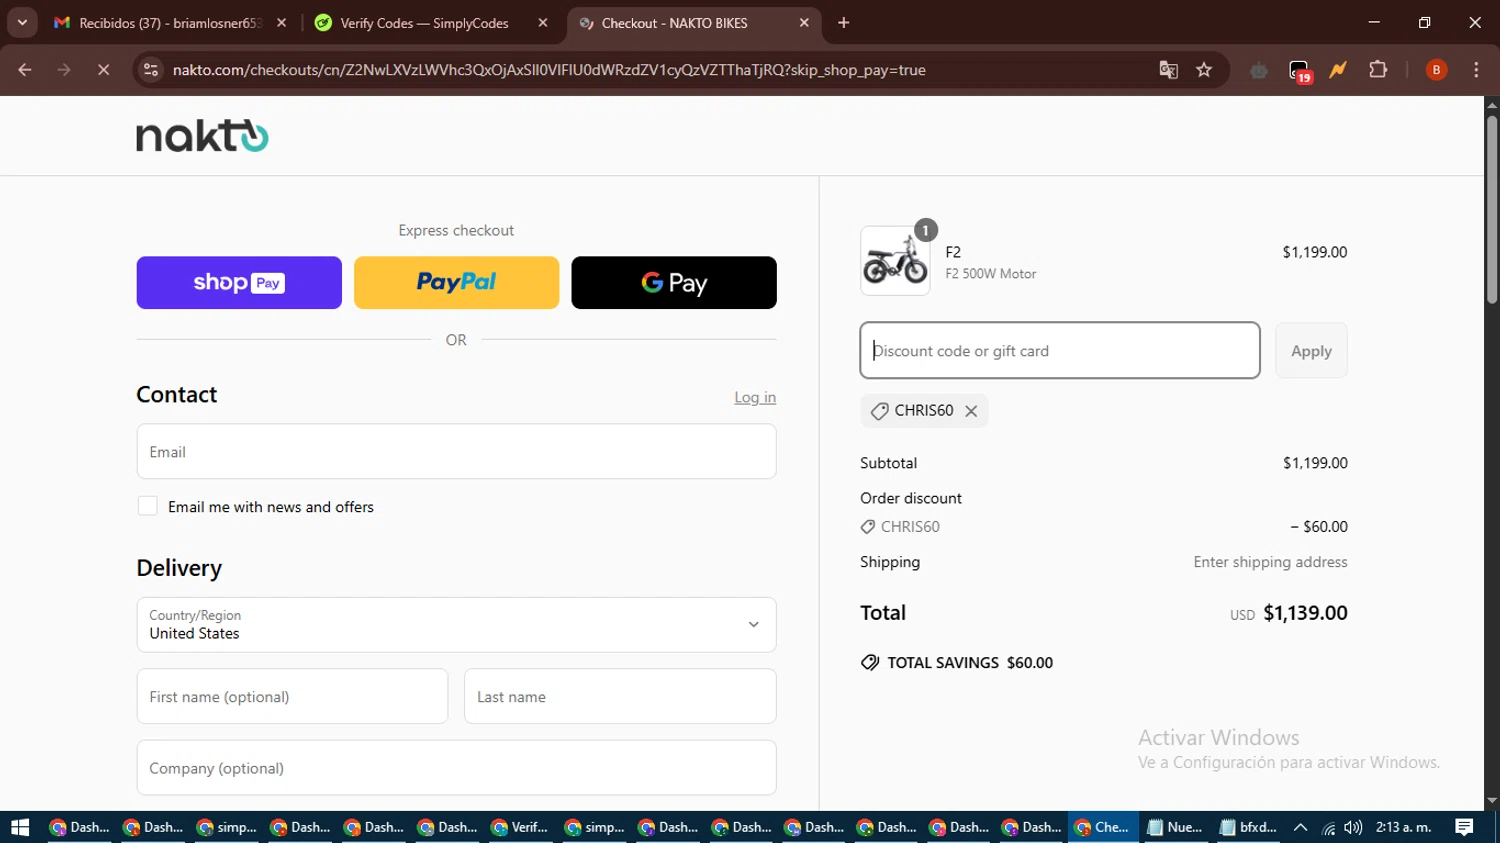Open the Extensions puzzle-piece menu
Image resolution: width=1500 pixels, height=843 pixels.
tap(1378, 70)
